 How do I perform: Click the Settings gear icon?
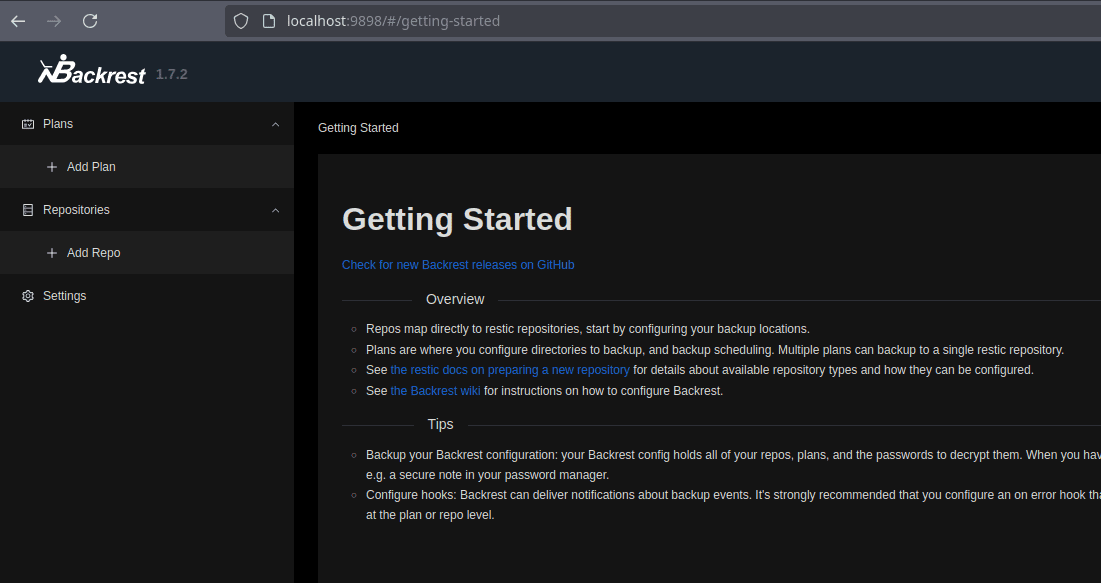[x=28, y=296]
